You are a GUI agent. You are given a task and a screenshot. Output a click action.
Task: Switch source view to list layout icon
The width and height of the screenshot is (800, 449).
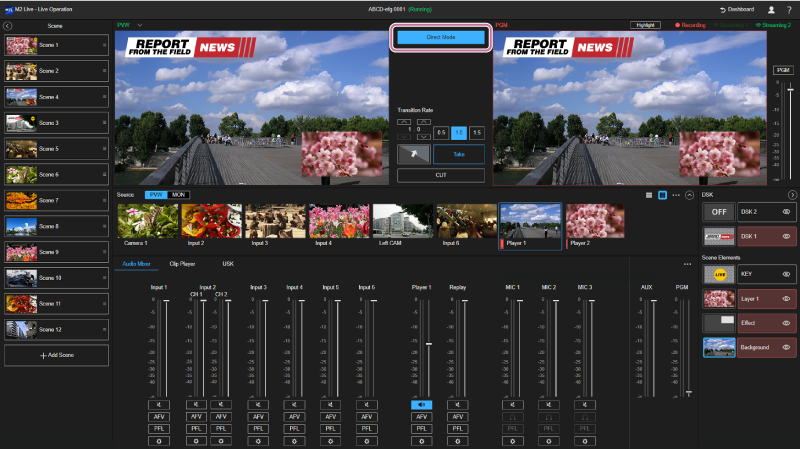pos(649,195)
